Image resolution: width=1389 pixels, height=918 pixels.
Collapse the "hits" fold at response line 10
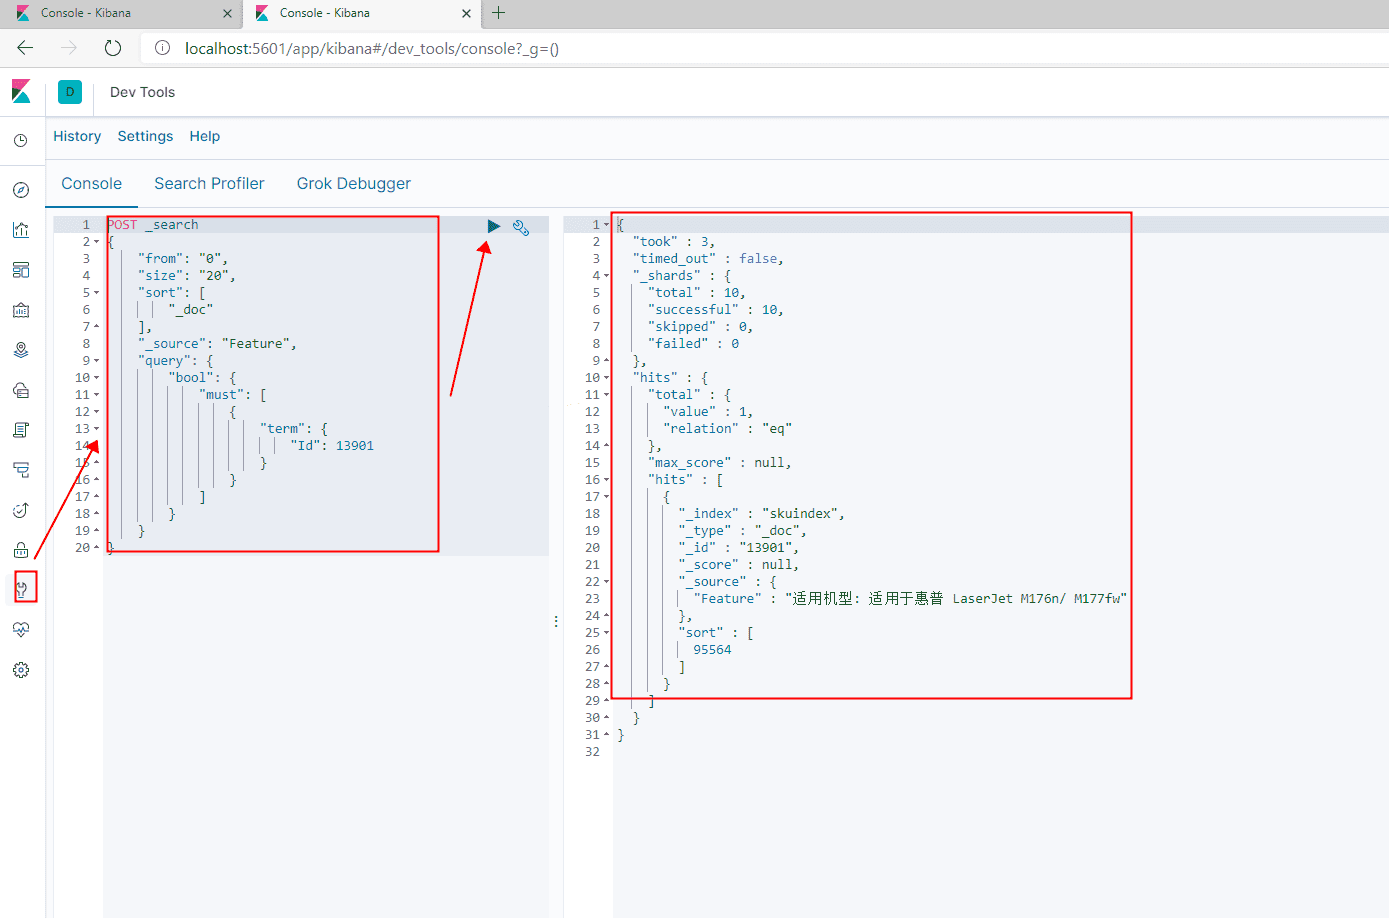[x=607, y=378]
